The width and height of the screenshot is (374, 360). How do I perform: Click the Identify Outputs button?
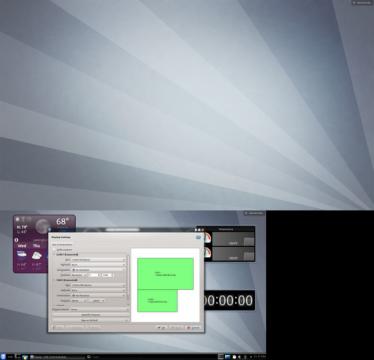tap(91, 315)
